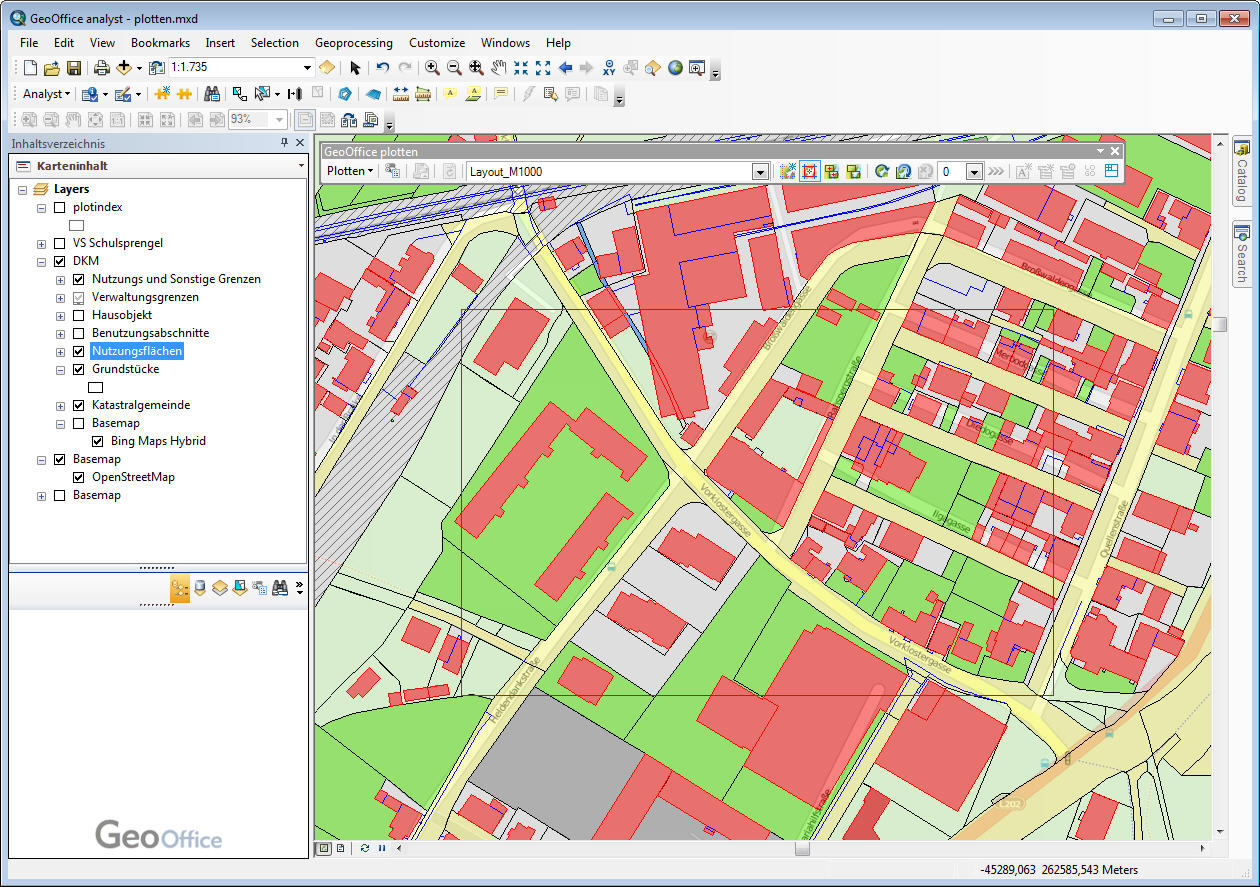Click the Undo arrow icon
Screen dimensions: 1260x887
coord(382,68)
